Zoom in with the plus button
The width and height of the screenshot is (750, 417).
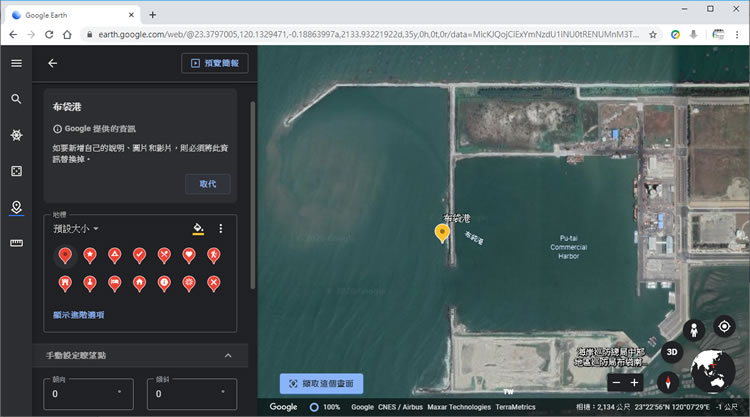coord(634,383)
